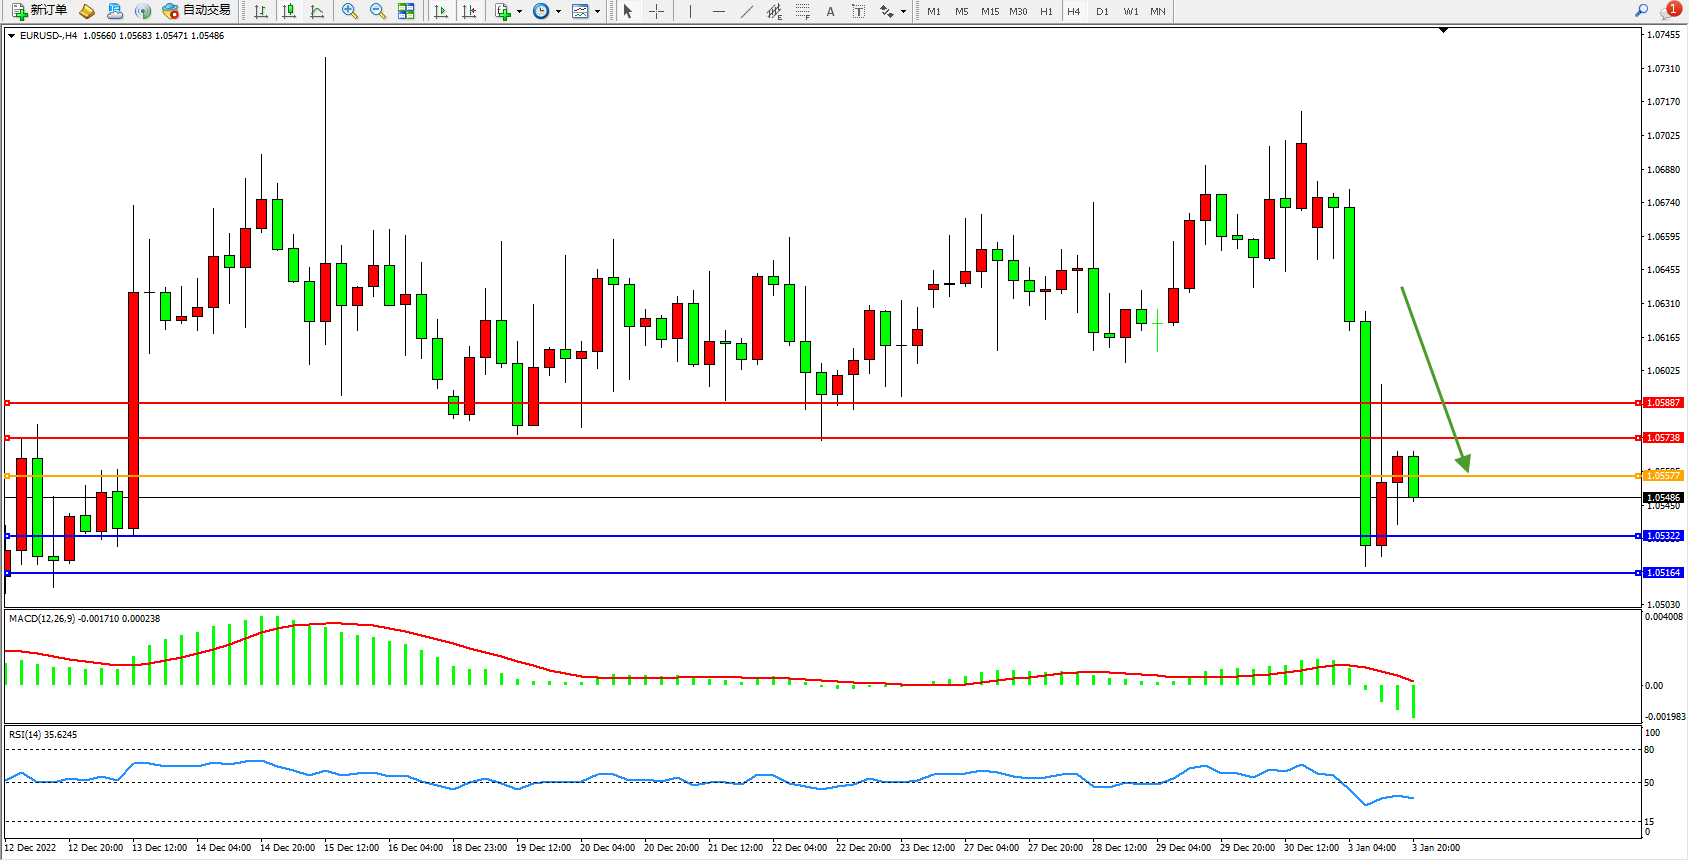Expand the periodicity clock dropdown

pos(558,12)
